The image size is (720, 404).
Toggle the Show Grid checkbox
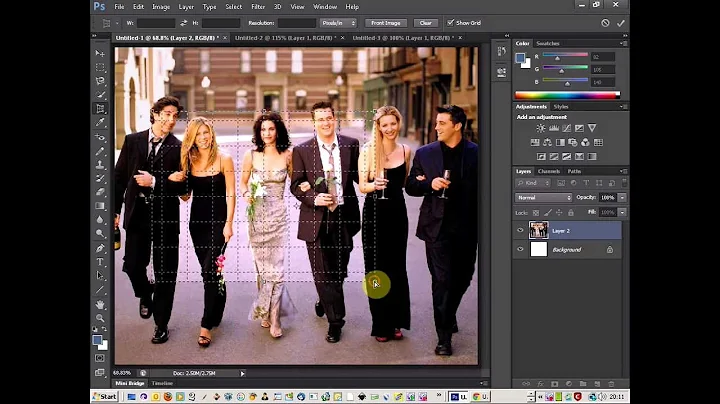click(450, 22)
